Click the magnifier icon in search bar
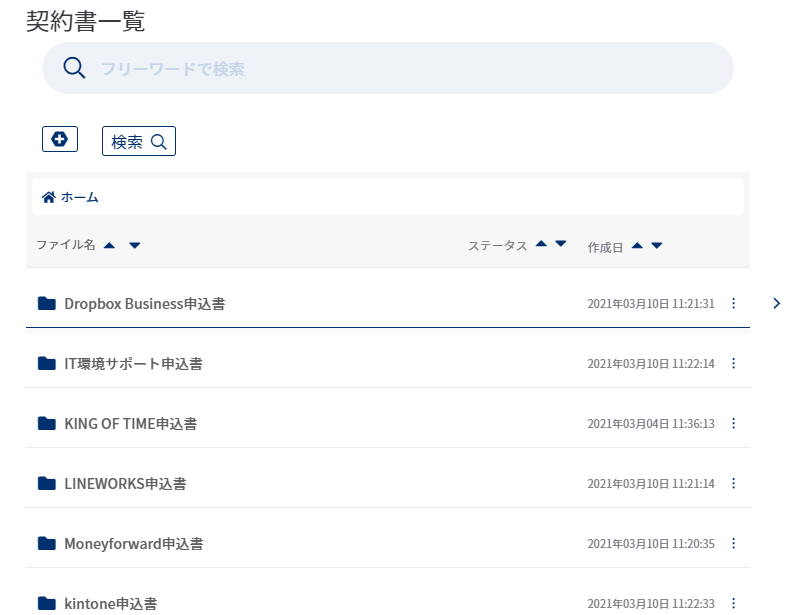This screenshot has height=615, width=786. pyautogui.click(x=74, y=68)
